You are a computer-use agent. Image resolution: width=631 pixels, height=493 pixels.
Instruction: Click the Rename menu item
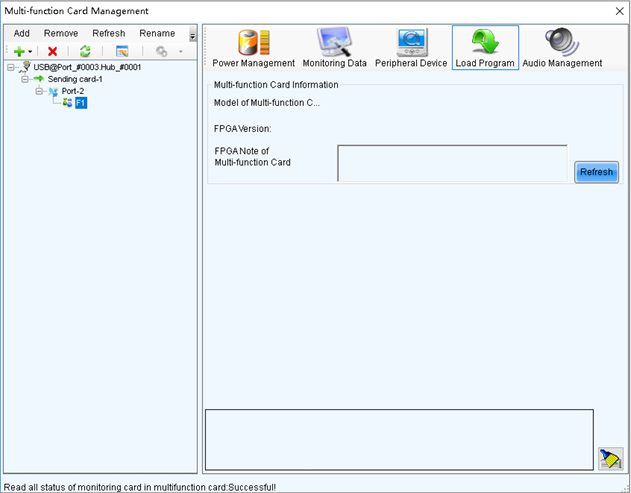(x=157, y=33)
